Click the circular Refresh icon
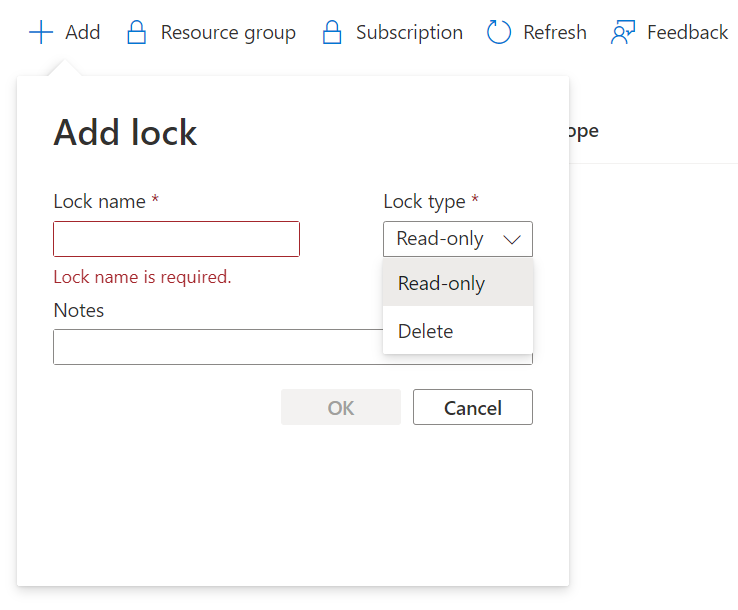The width and height of the screenshot is (738, 610). pos(498,32)
